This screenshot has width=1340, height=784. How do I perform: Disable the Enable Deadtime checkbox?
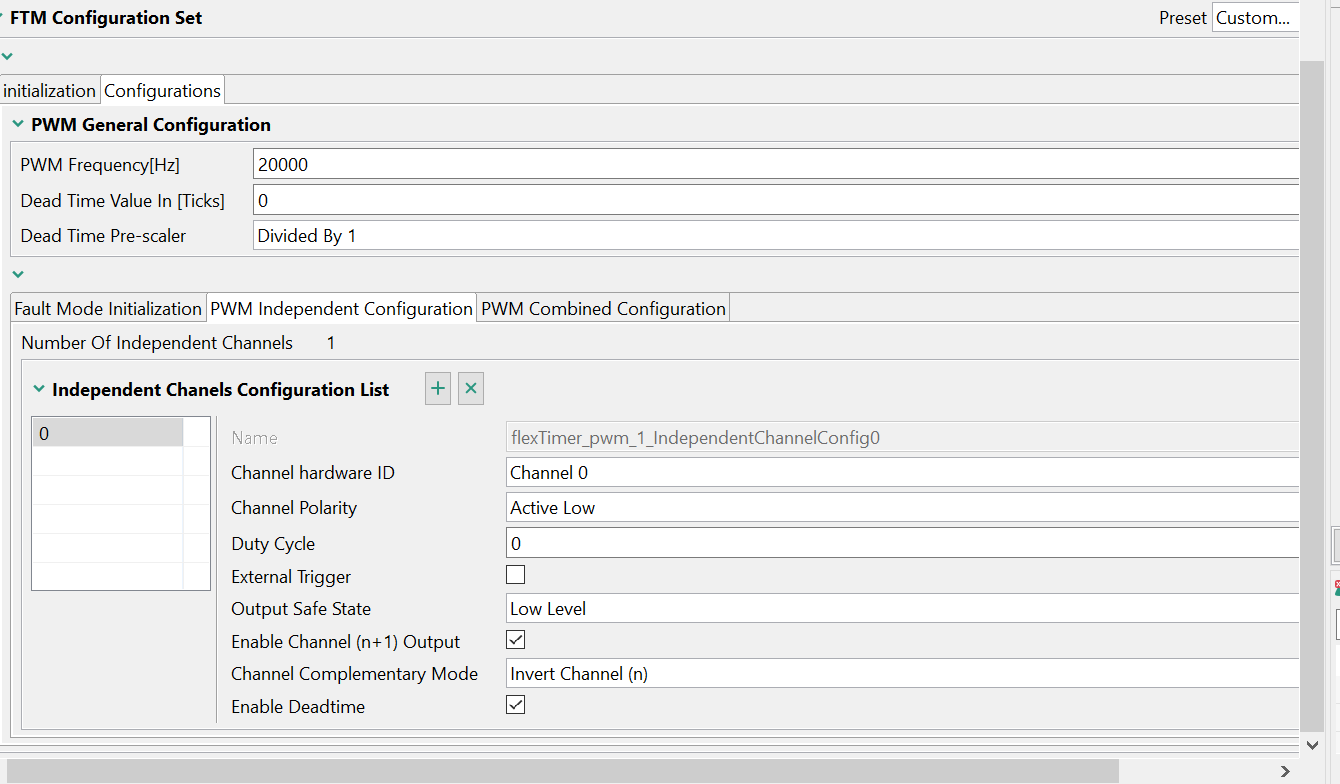pyautogui.click(x=516, y=705)
